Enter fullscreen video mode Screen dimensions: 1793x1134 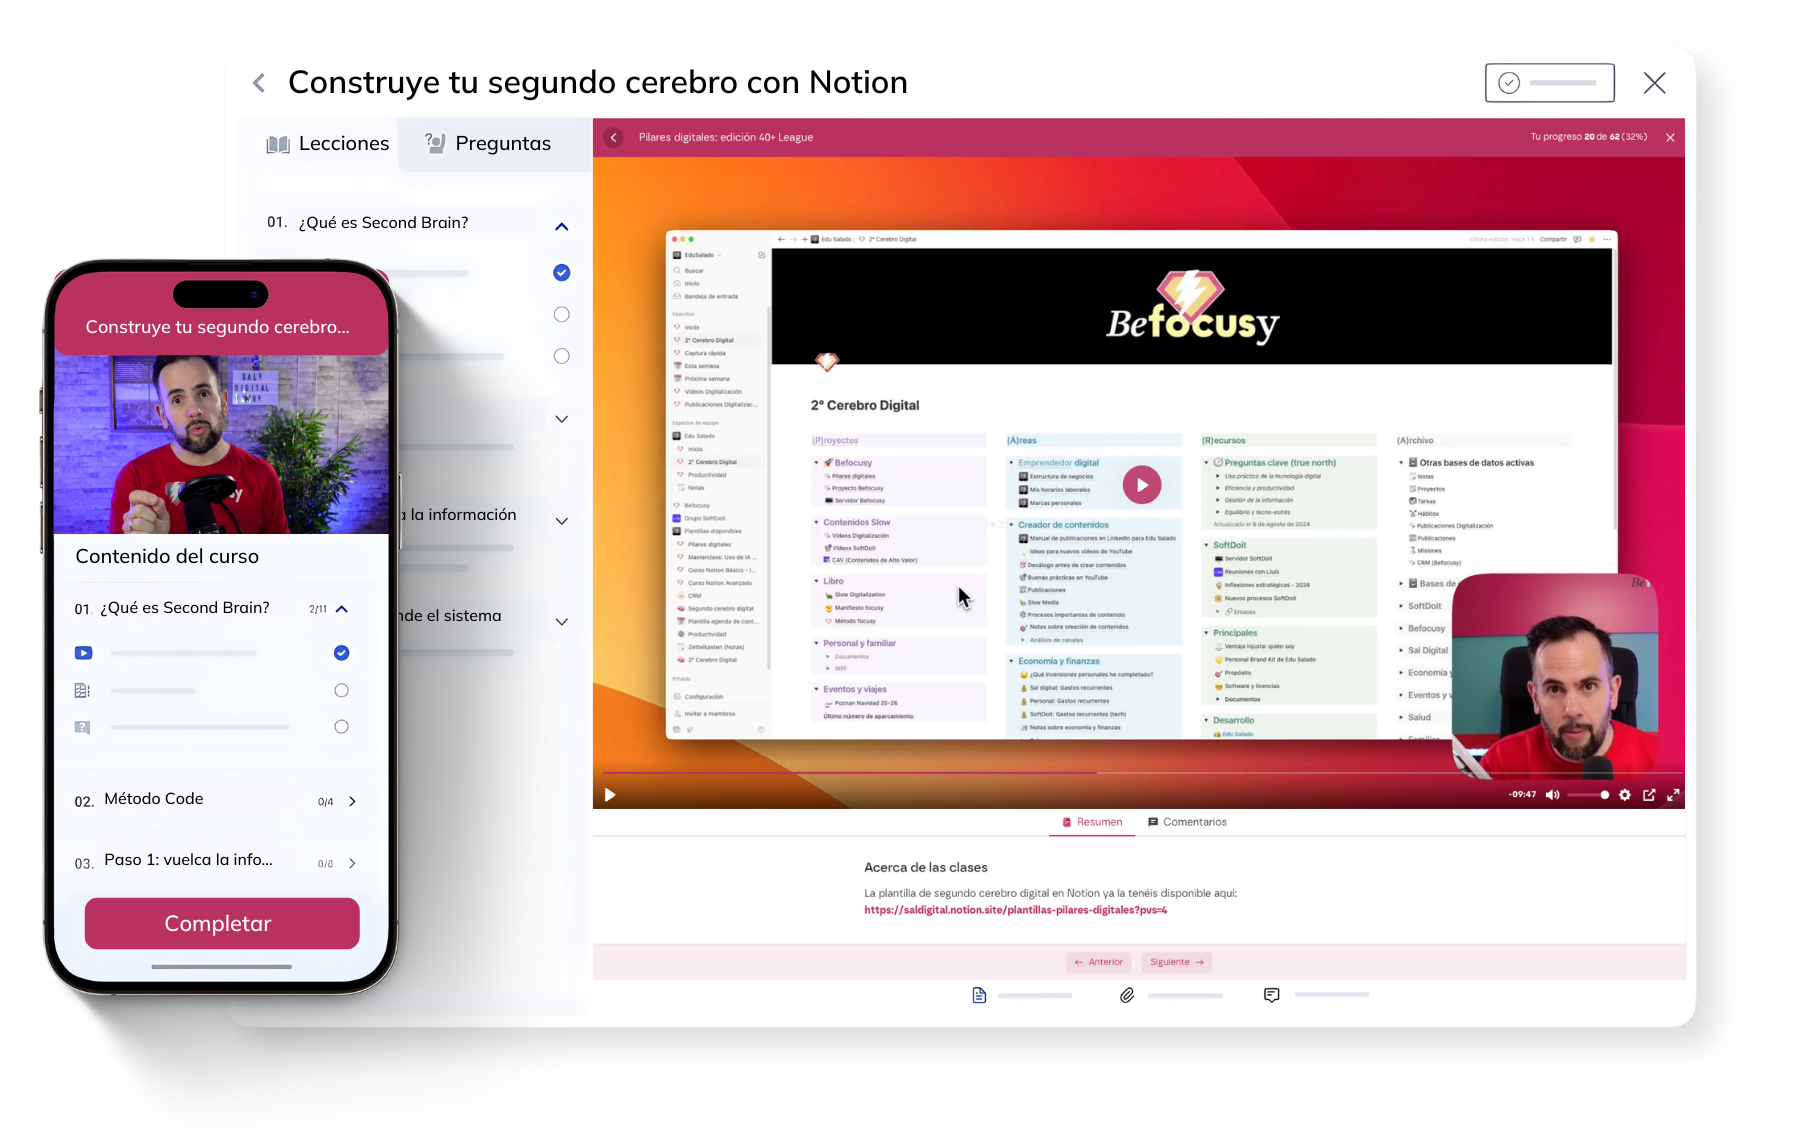(1673, 795)
